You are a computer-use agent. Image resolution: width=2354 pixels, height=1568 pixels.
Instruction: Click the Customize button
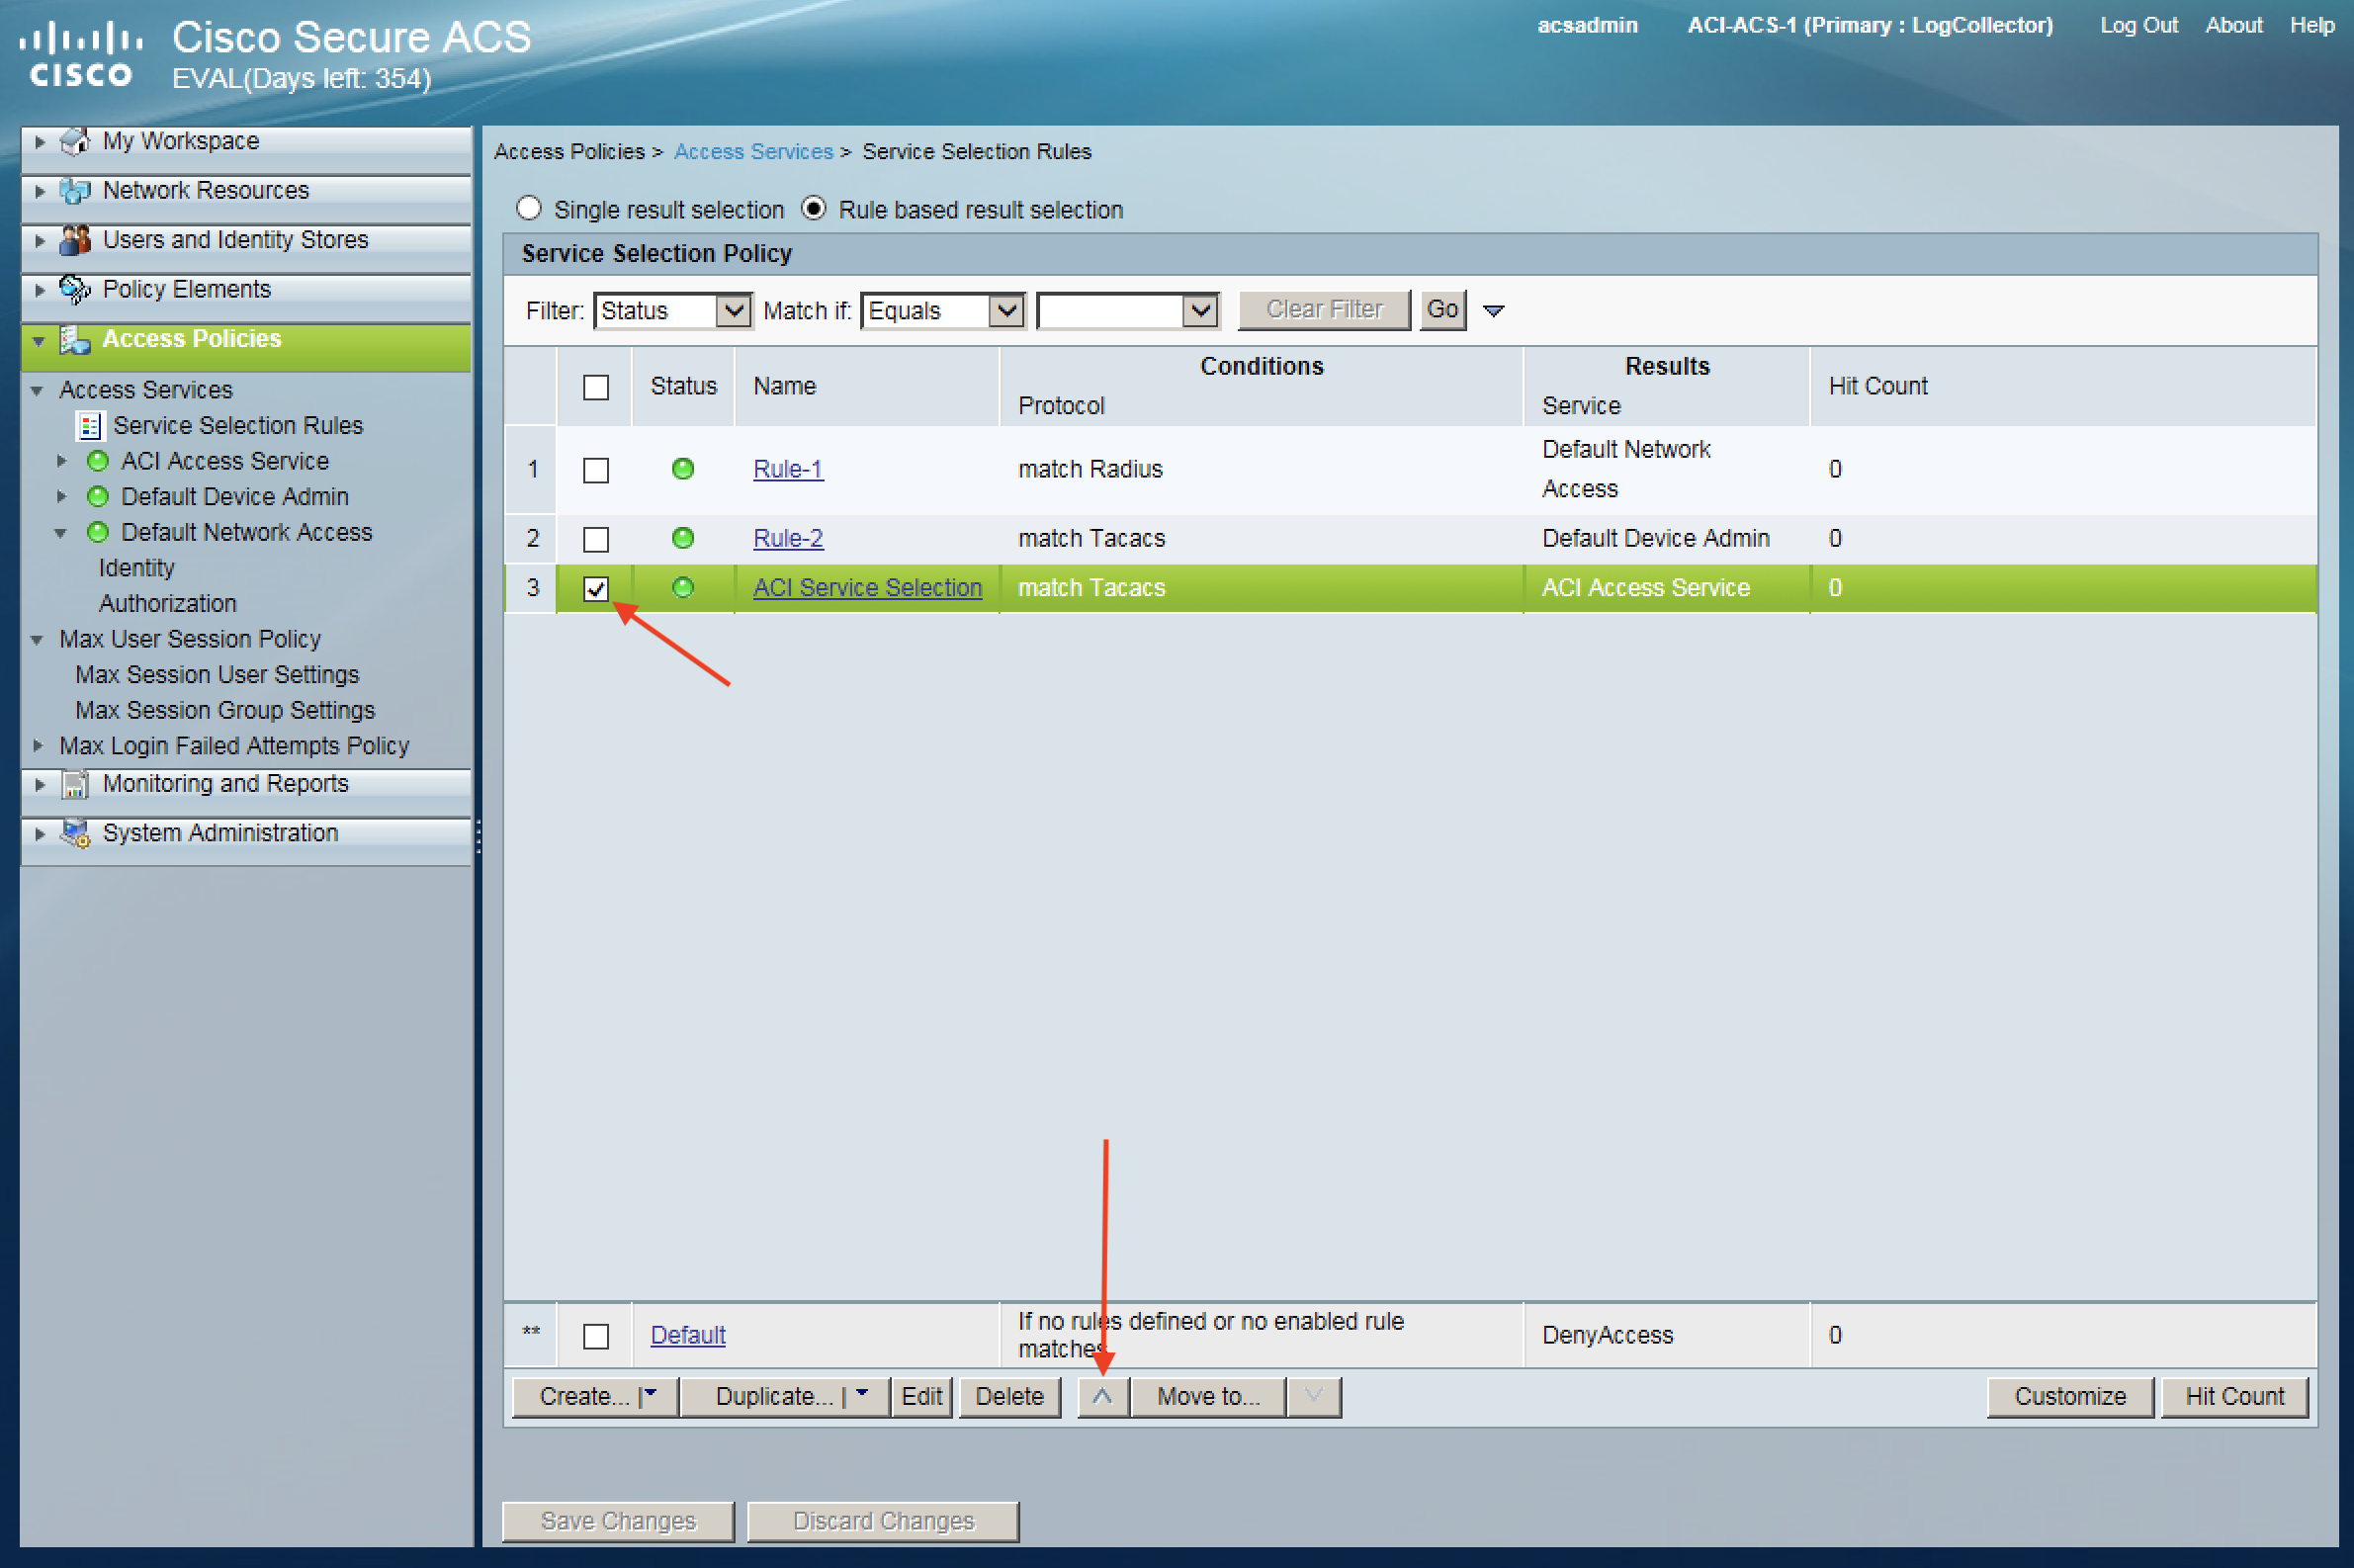tap(2069, 1396)
